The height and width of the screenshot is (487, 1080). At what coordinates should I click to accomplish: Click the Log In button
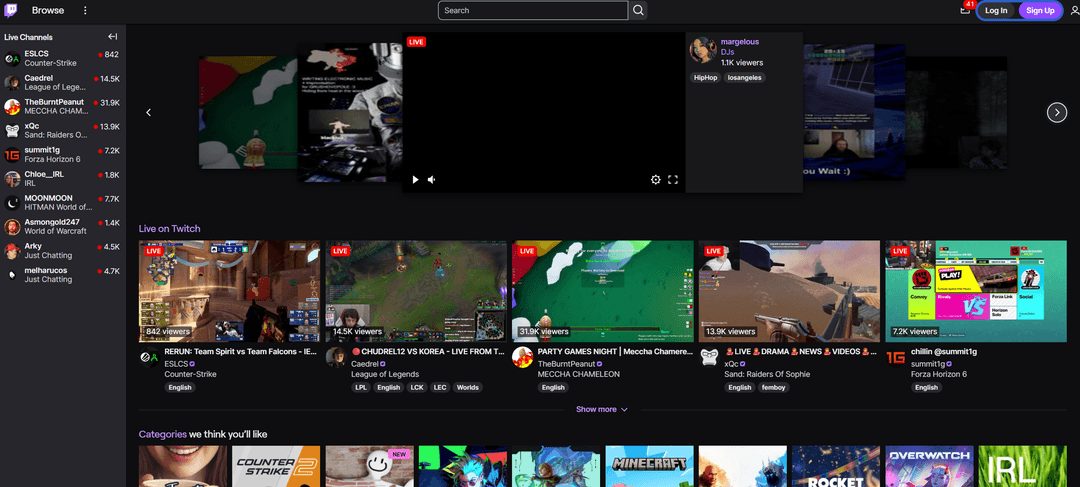click(996, 10)
